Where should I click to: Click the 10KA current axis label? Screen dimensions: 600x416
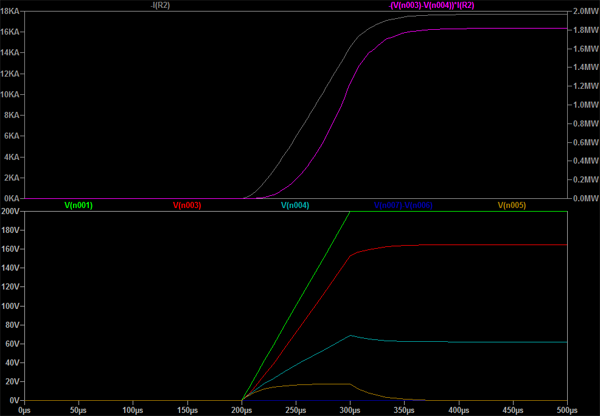[10, 95]
